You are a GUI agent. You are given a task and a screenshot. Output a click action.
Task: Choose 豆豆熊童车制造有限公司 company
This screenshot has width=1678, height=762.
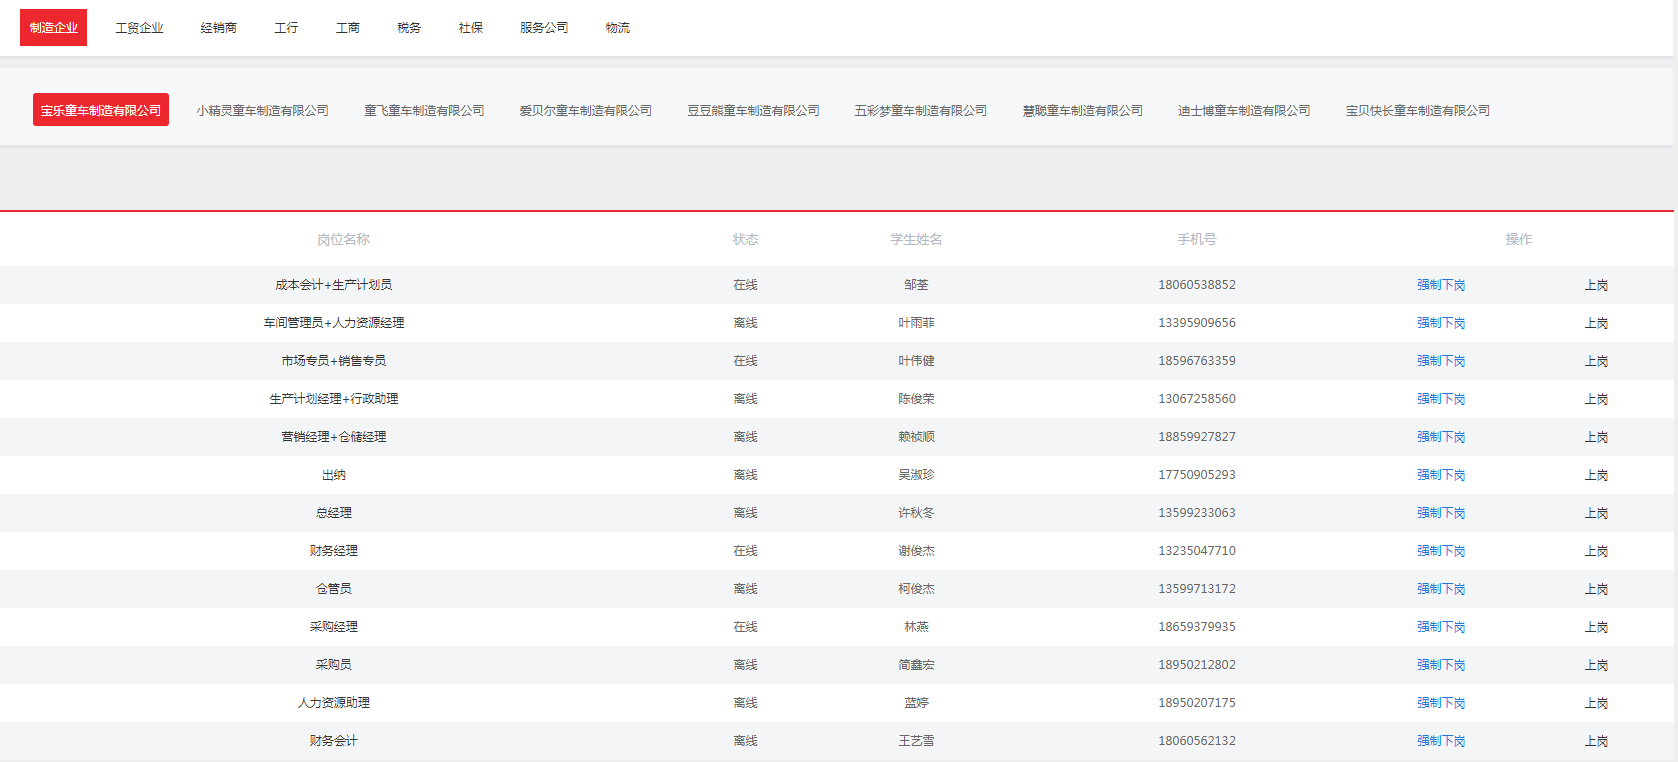[753, 110]
